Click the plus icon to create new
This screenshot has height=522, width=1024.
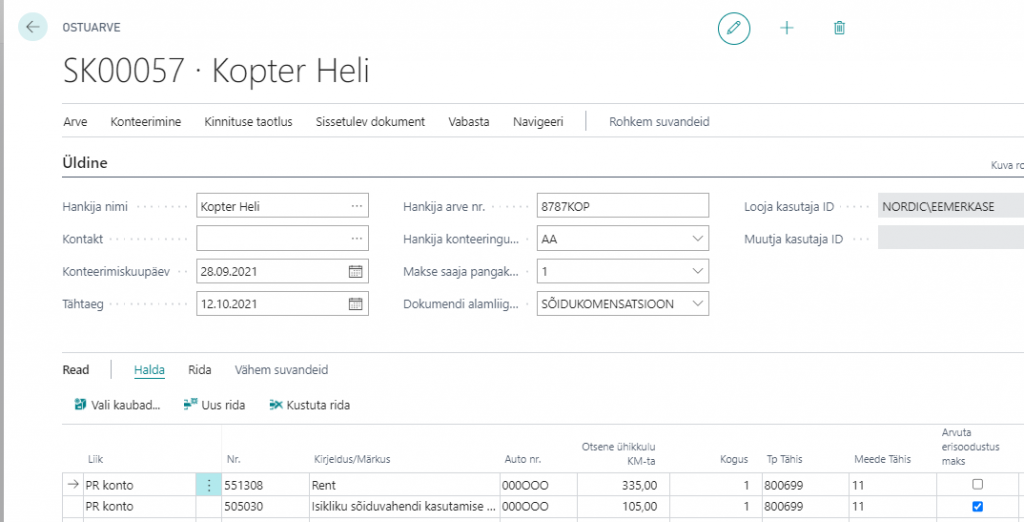point(787,28)
